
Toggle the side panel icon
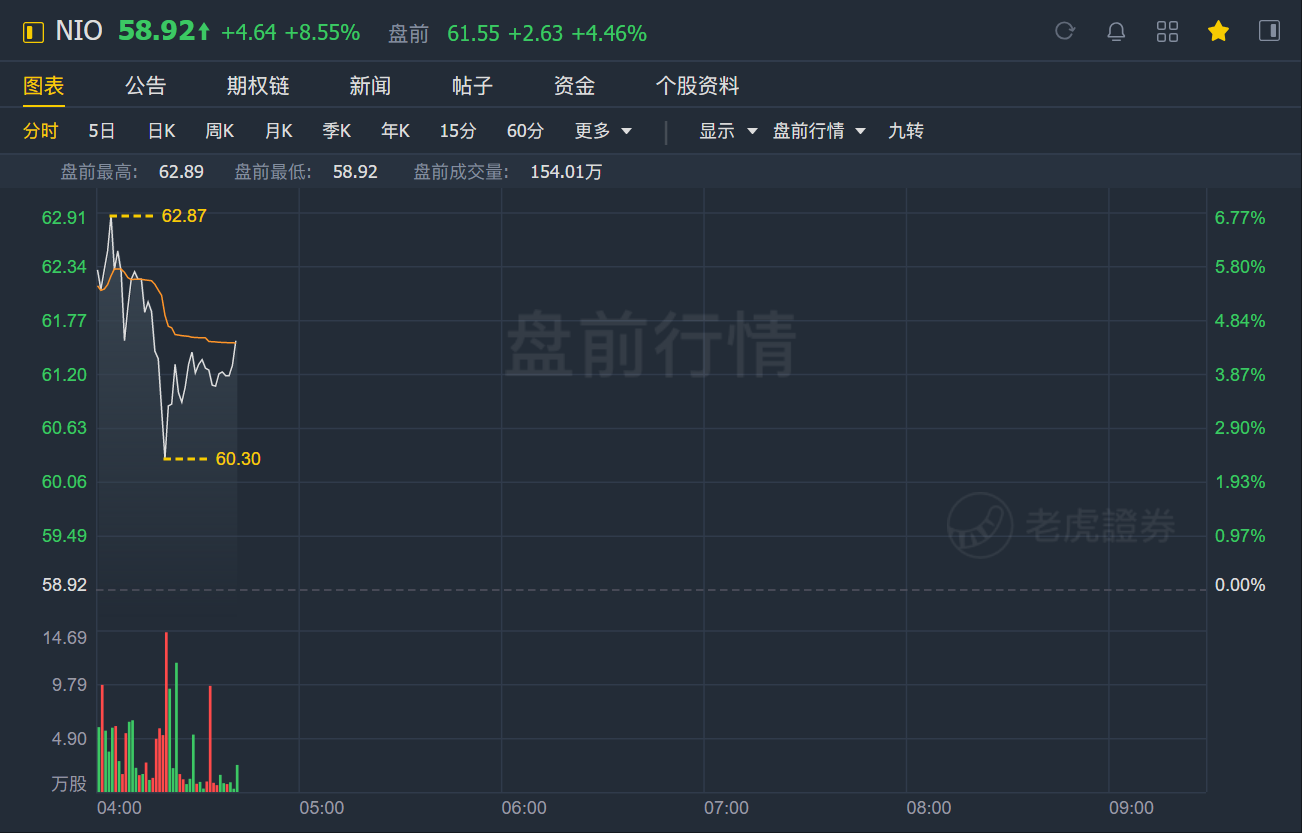point(1269,32)
